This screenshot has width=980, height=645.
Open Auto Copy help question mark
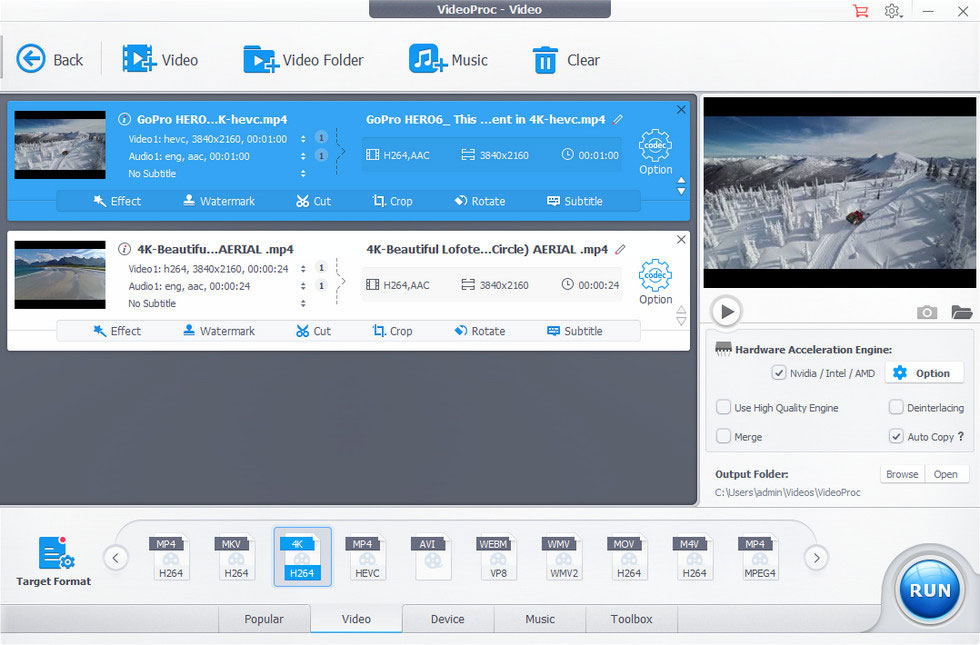(x=961, y=436)
